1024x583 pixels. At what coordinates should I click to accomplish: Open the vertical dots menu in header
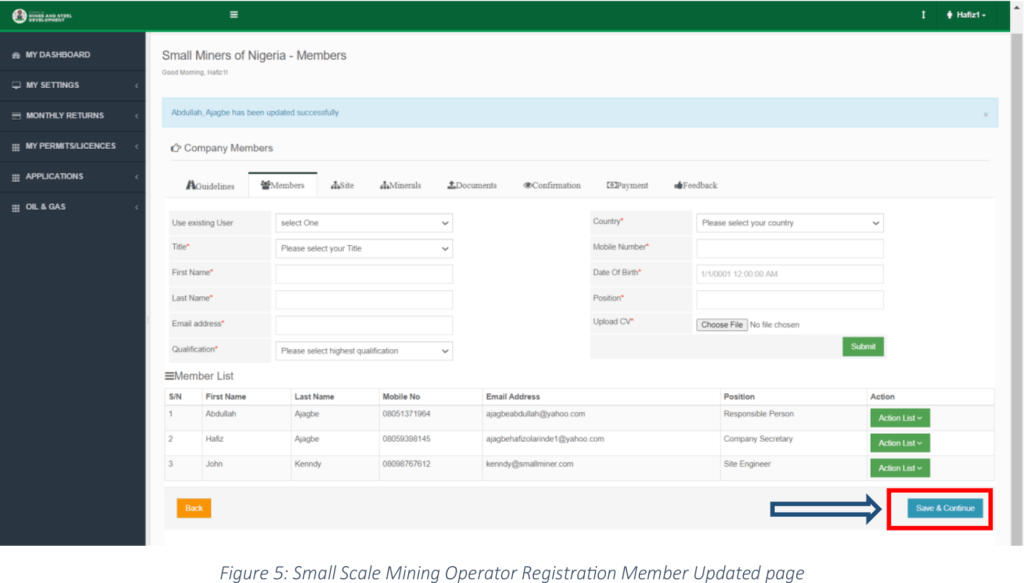[x=923, y=15]
